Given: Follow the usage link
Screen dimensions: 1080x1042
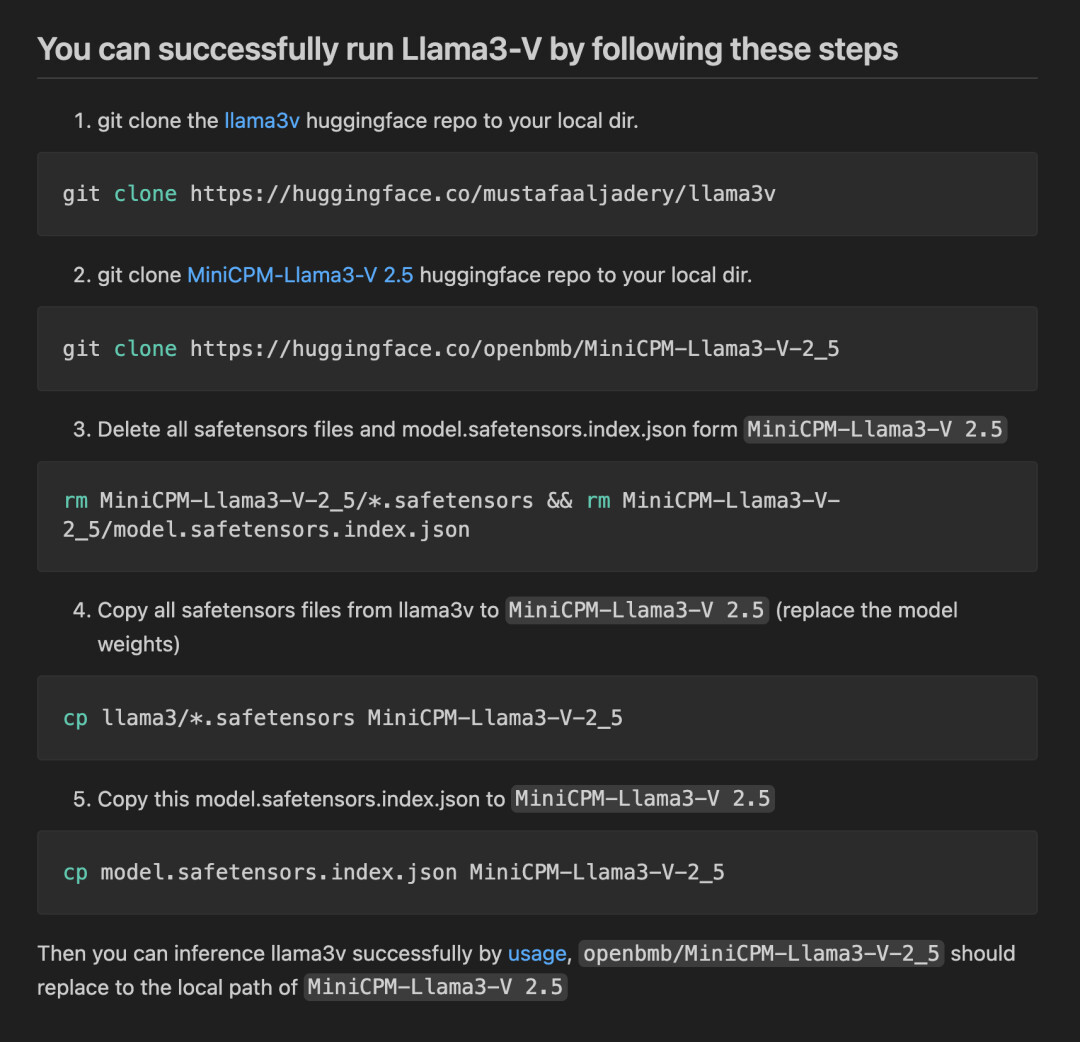Looking at the screenshot, I should click(x=537, y=954).
